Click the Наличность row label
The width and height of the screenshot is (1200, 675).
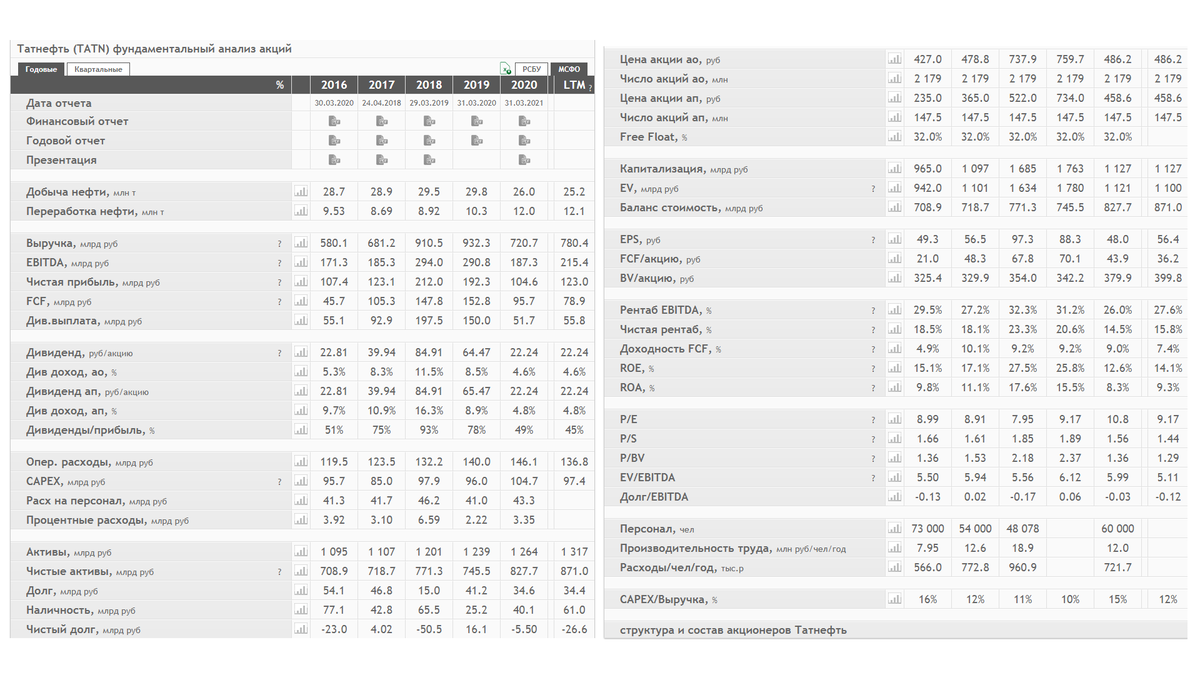pos(81,610)
